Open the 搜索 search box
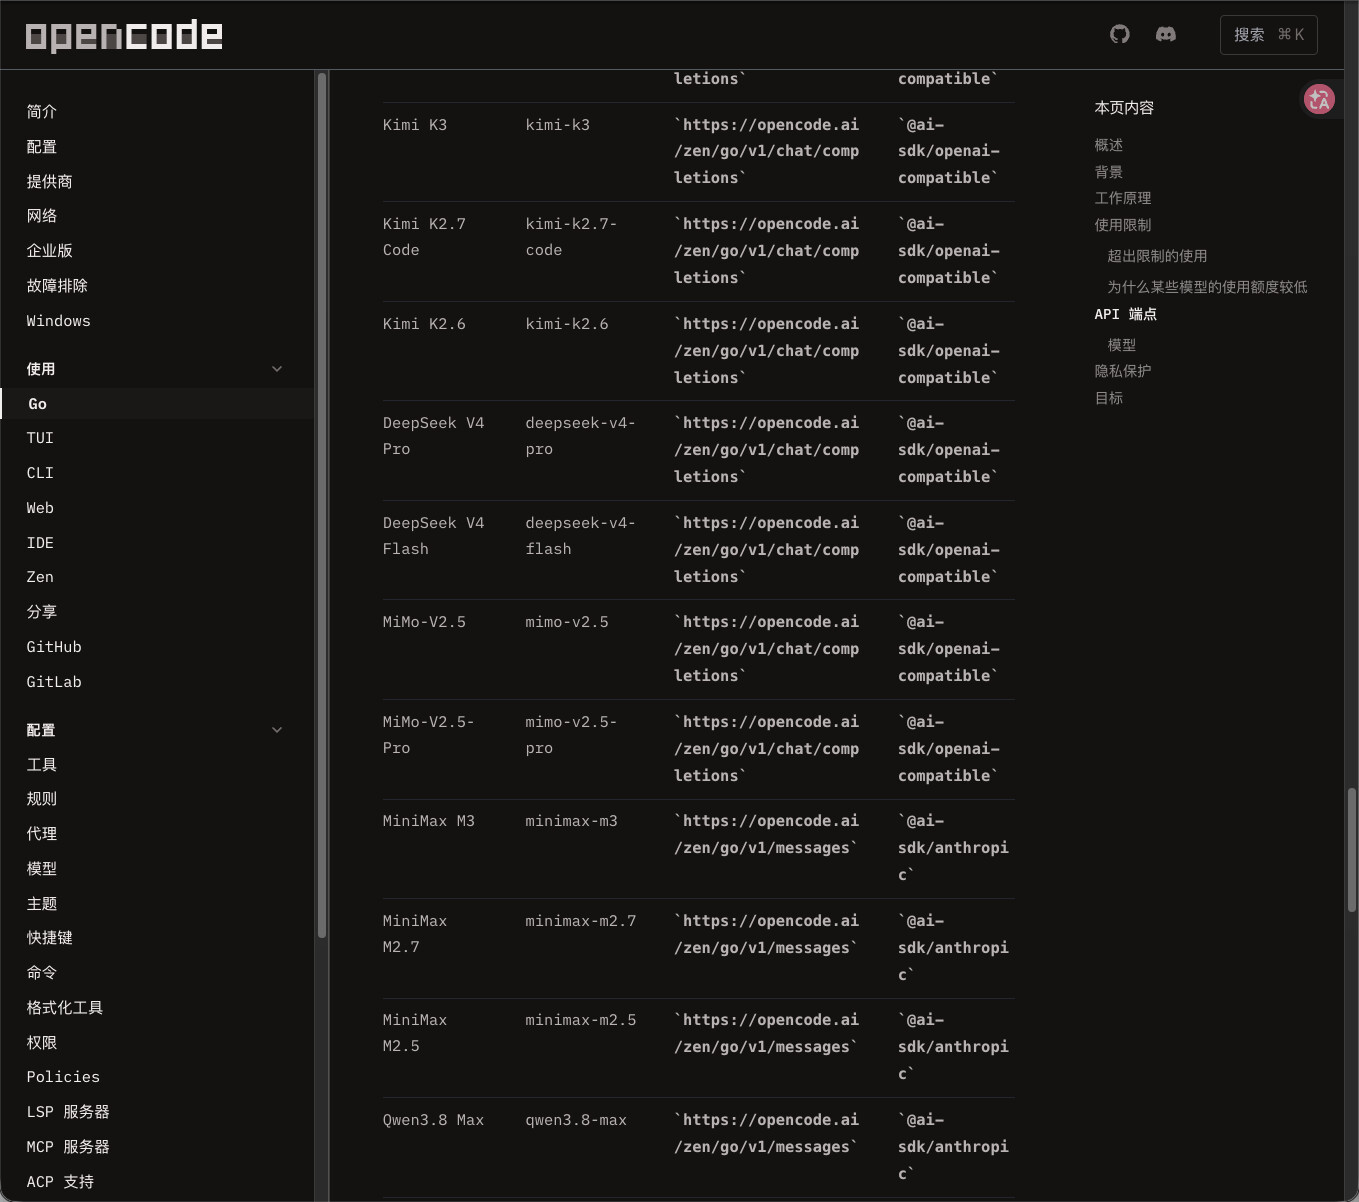Viewport: 1359px width, 1202px height. [x=1269, y=35]
